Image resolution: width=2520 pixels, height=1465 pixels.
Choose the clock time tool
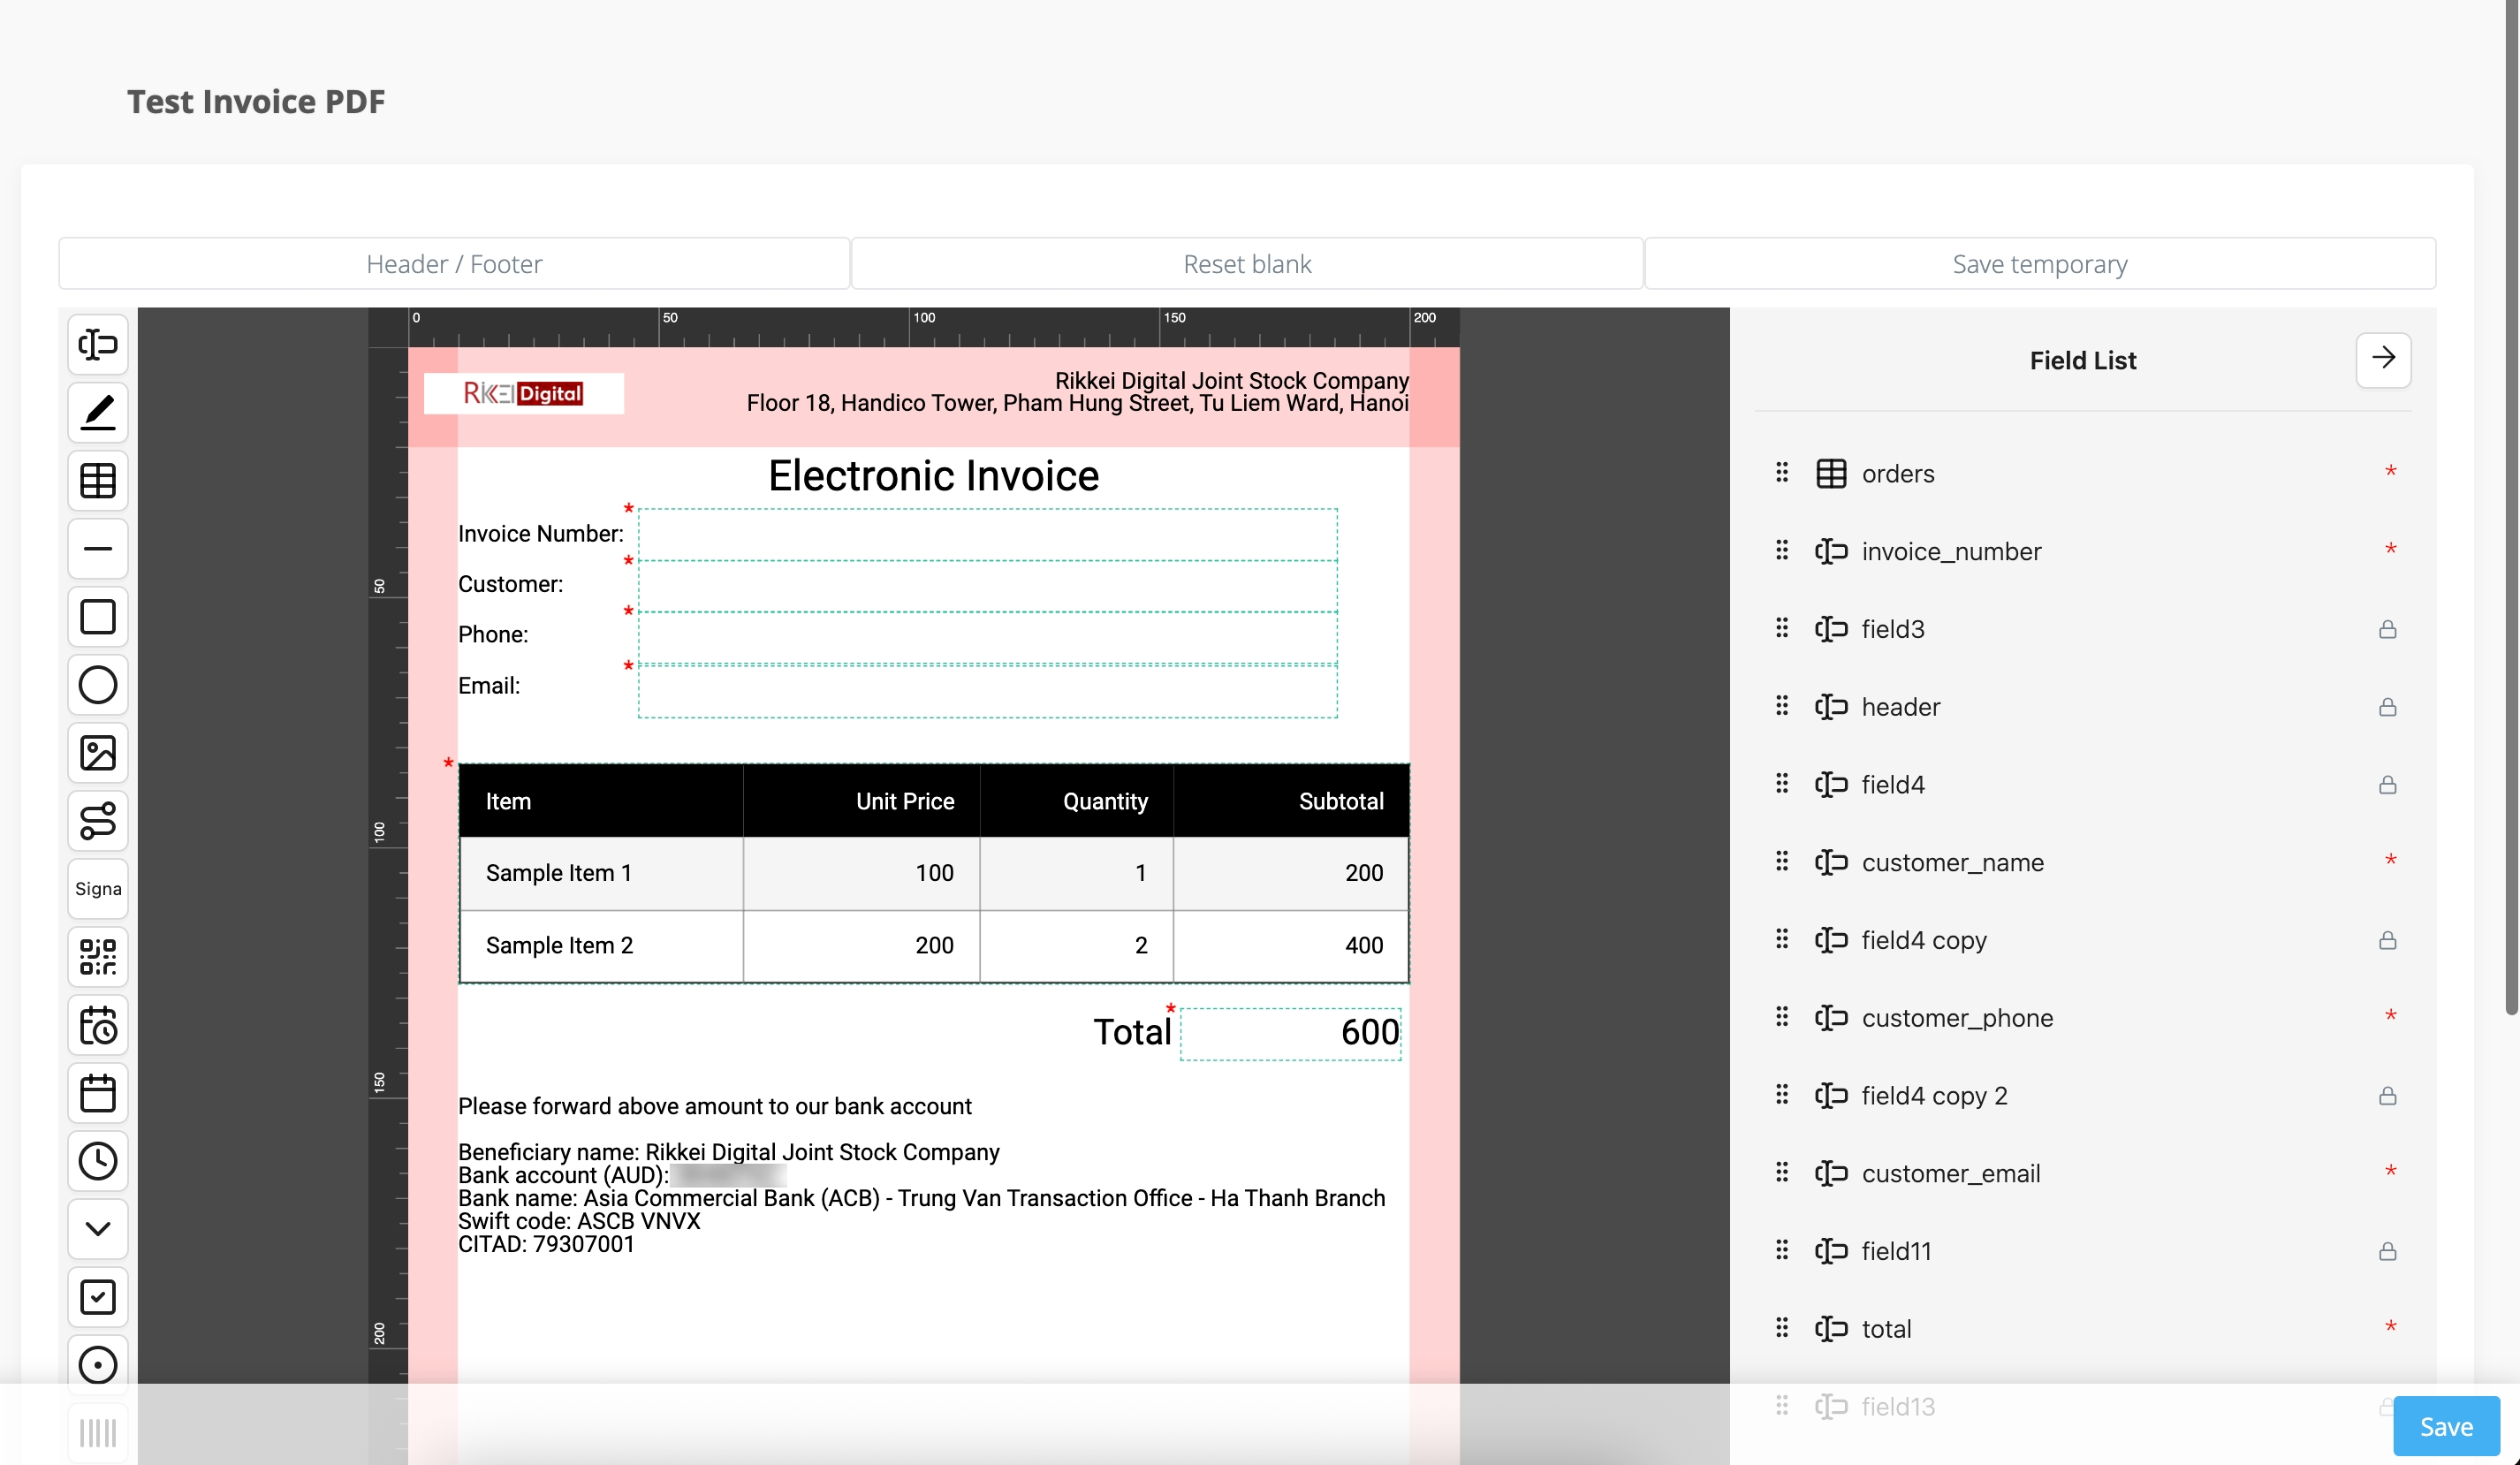[98, 1161]
